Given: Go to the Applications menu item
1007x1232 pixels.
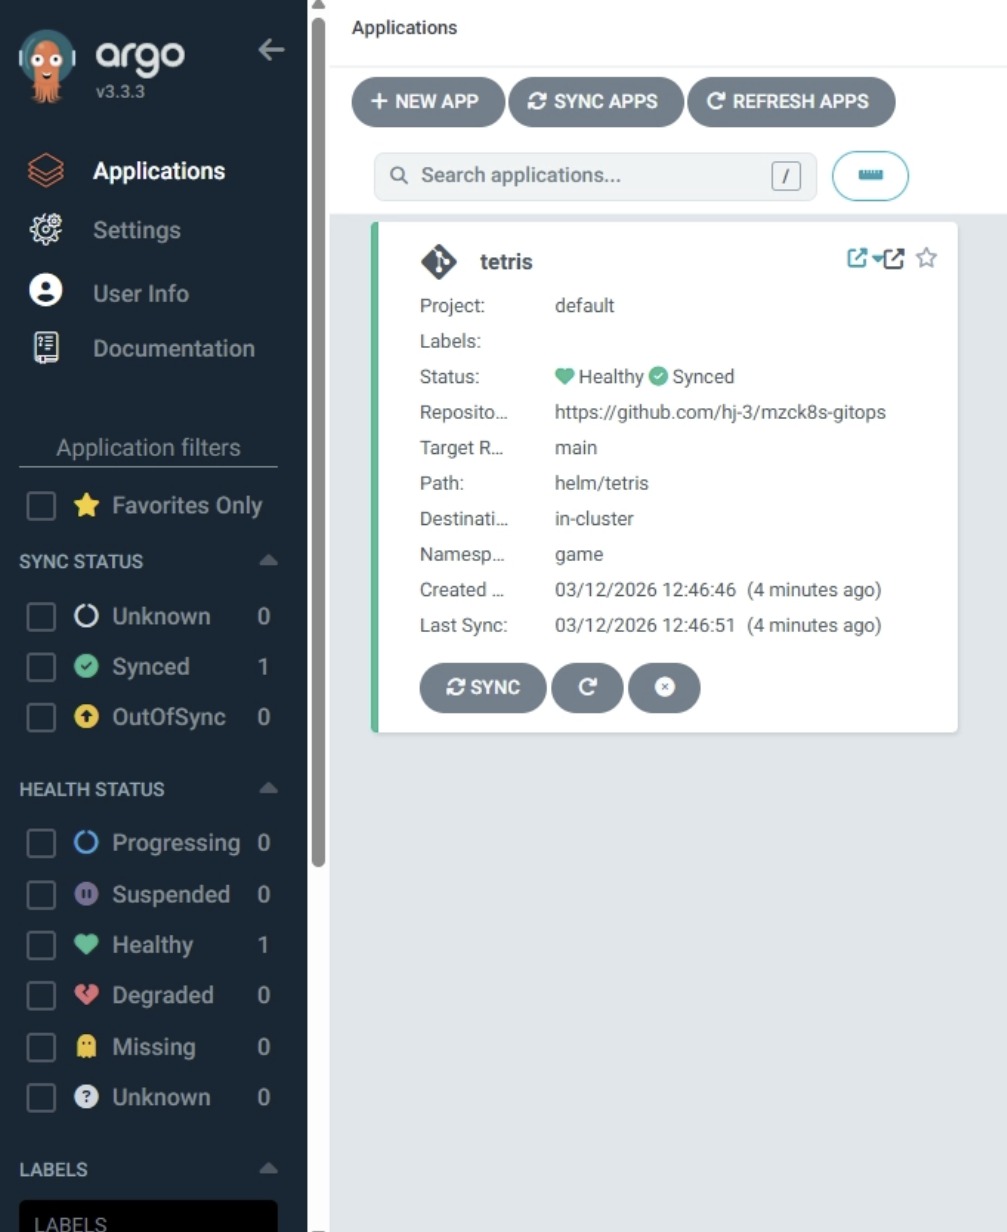Looking at the screenshot, I should [158, 171].
